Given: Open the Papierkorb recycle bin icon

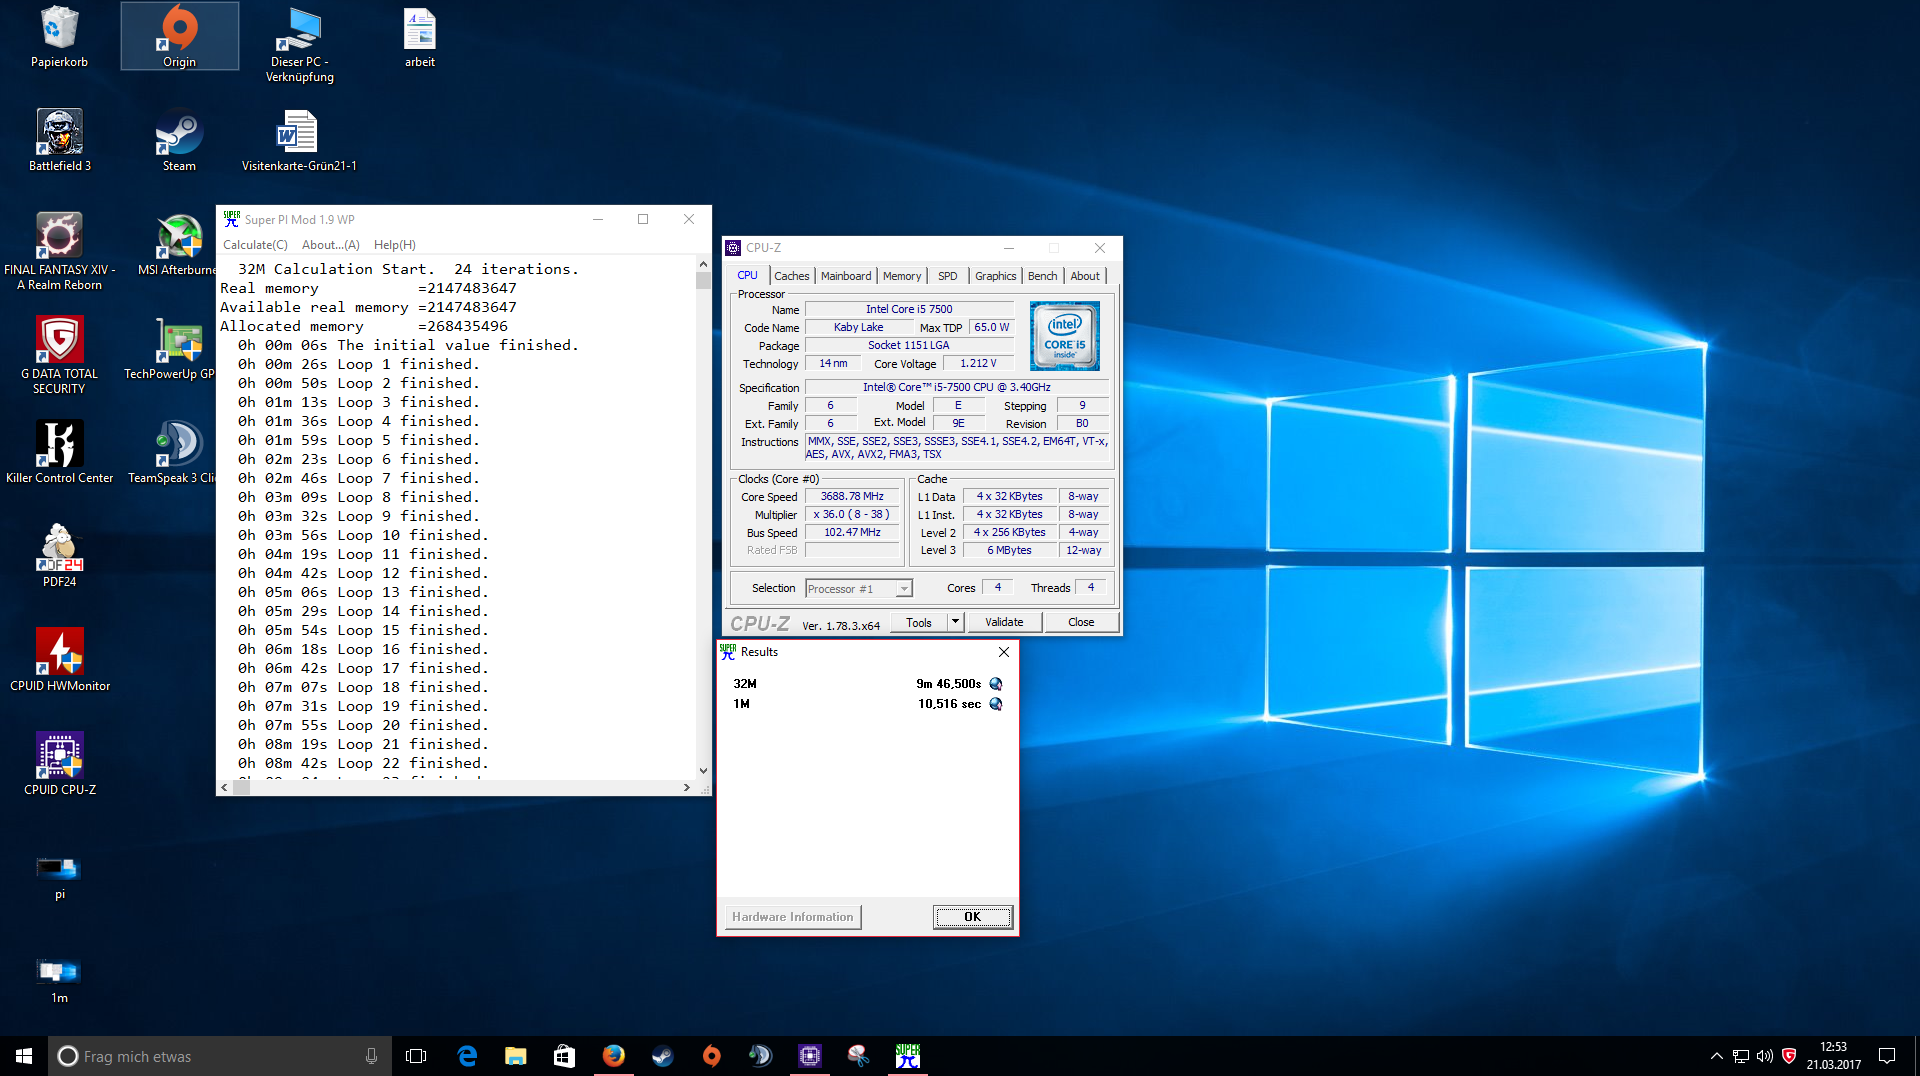Looking at the screenshot, I should [x=59, y=37].
